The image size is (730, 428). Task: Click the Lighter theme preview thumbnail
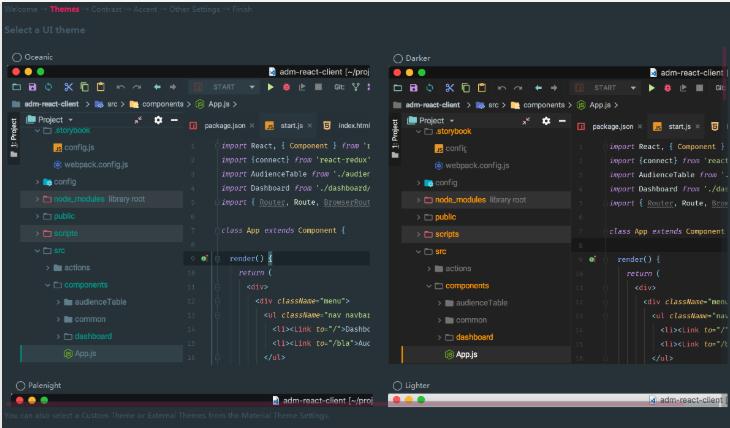557,400
